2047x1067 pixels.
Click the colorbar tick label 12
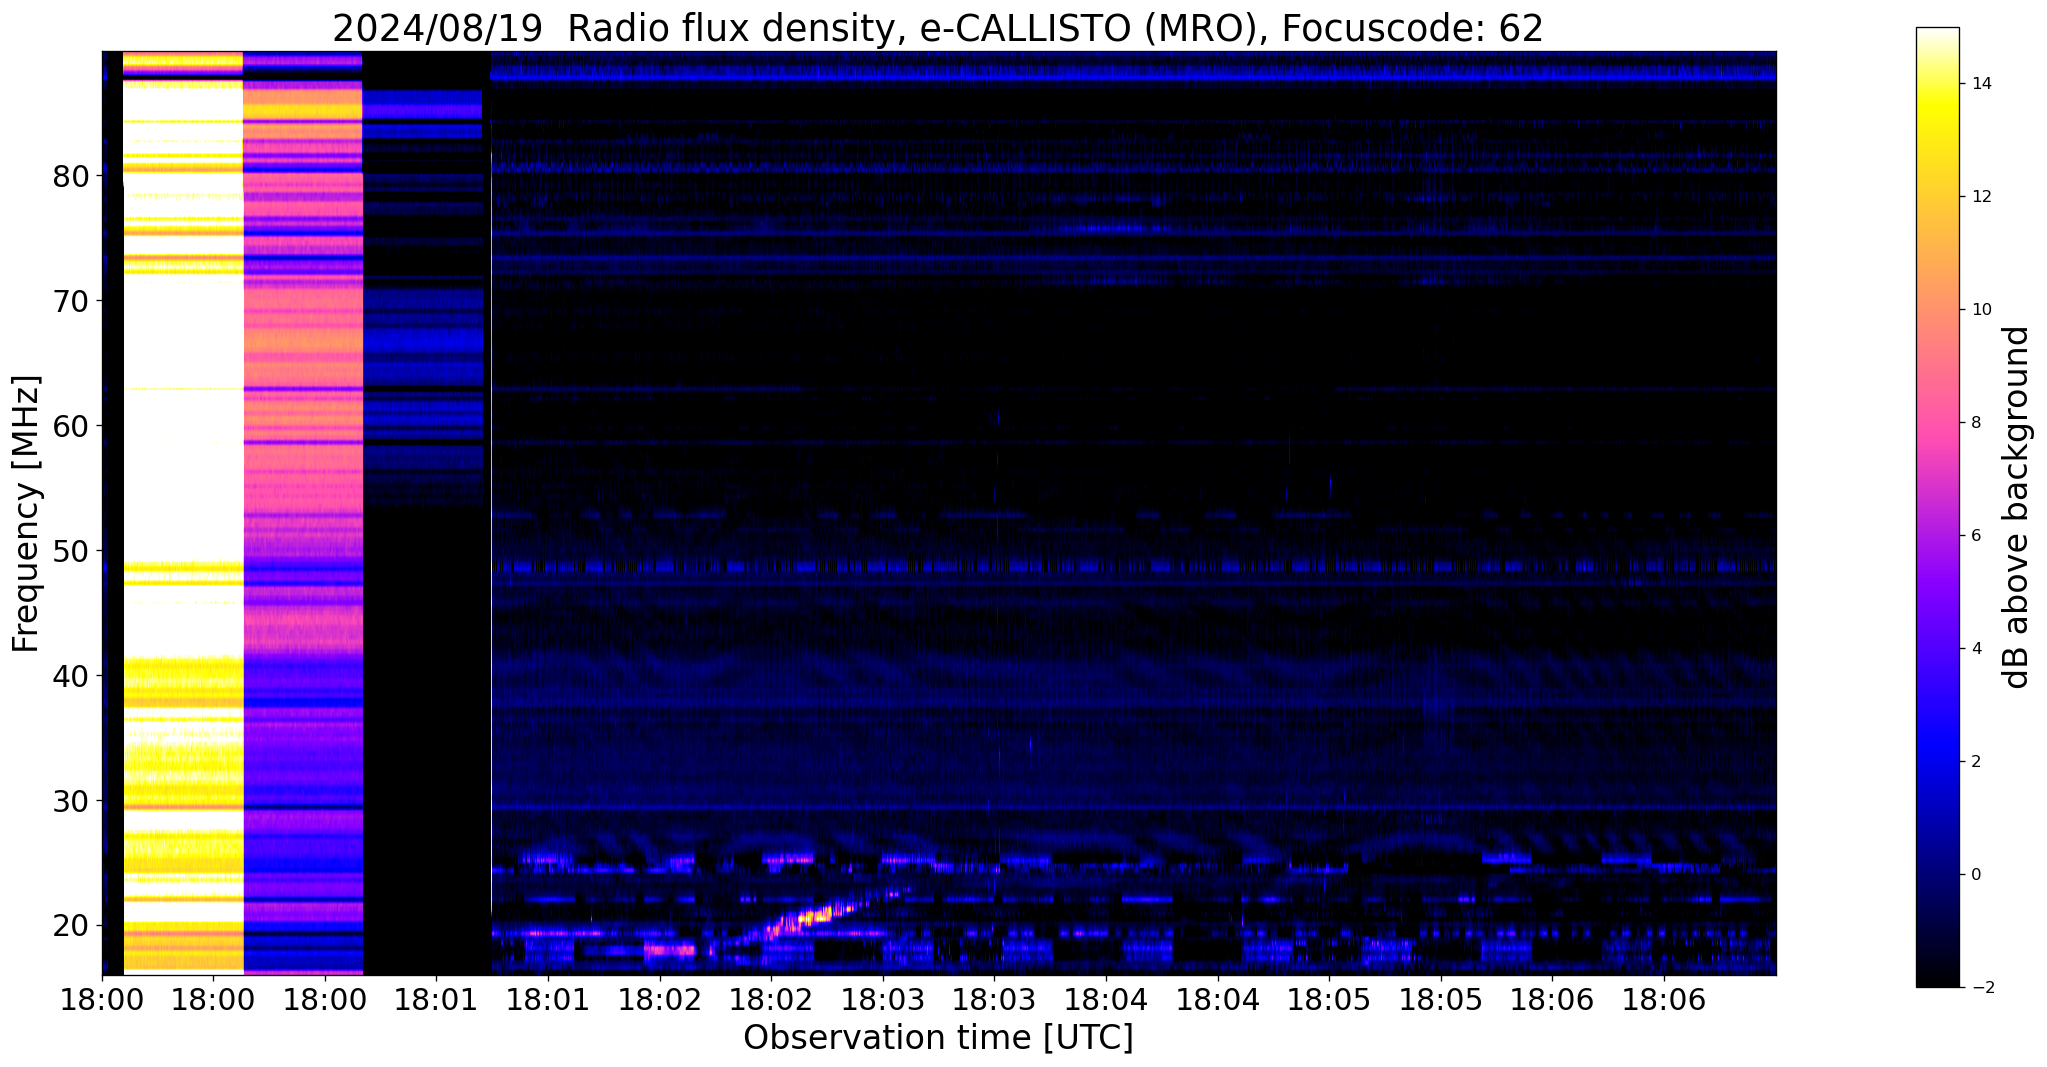tap(1980, 197)
